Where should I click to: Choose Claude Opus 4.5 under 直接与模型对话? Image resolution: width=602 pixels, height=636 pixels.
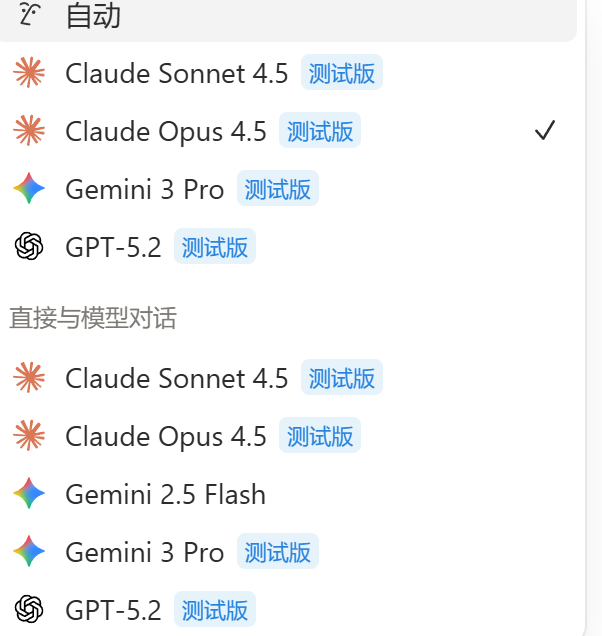click(287, 436)
